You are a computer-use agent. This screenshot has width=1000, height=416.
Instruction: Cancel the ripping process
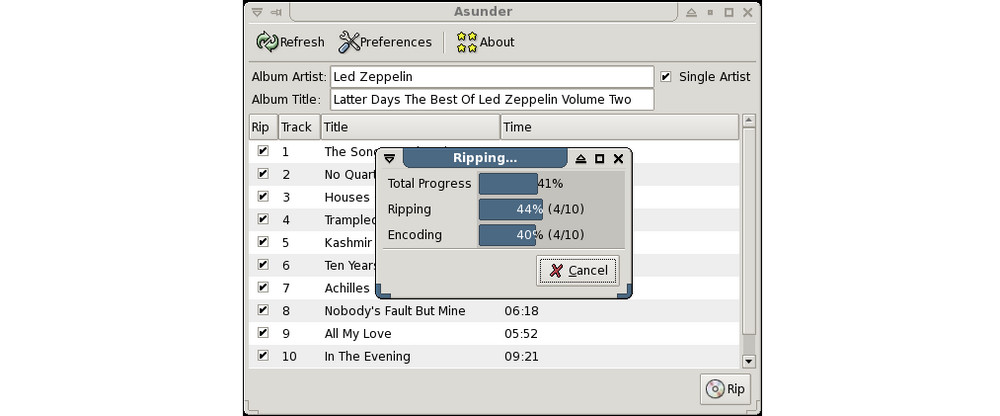[x=578, y=271]
